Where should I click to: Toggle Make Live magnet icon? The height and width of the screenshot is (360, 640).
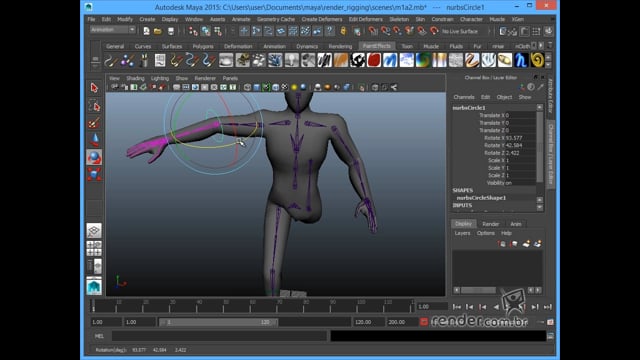pyautogui.click(x=434, y=31)
